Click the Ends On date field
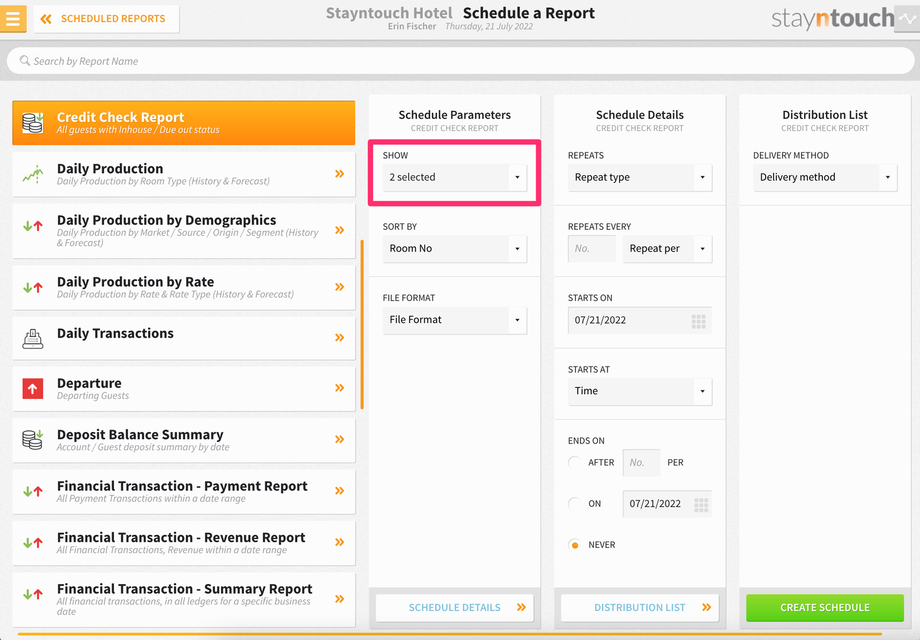 tap(667, 503)
